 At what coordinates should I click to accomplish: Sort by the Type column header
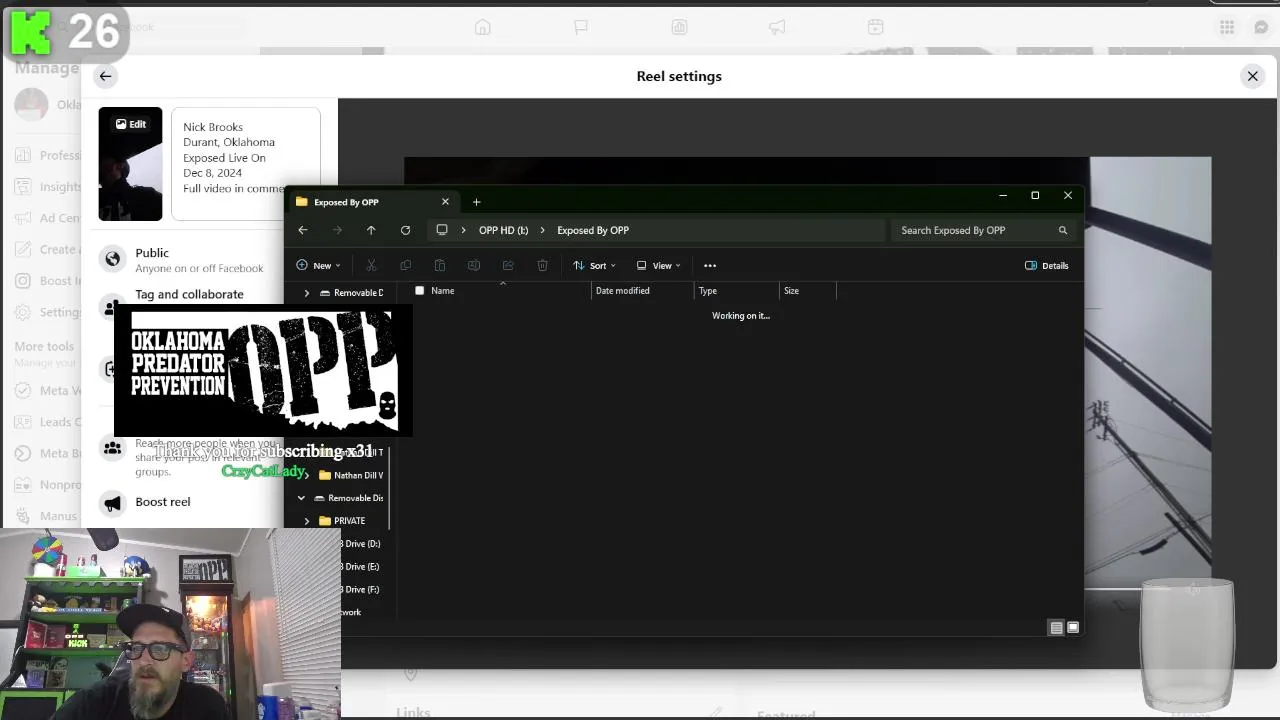point(708,291)
